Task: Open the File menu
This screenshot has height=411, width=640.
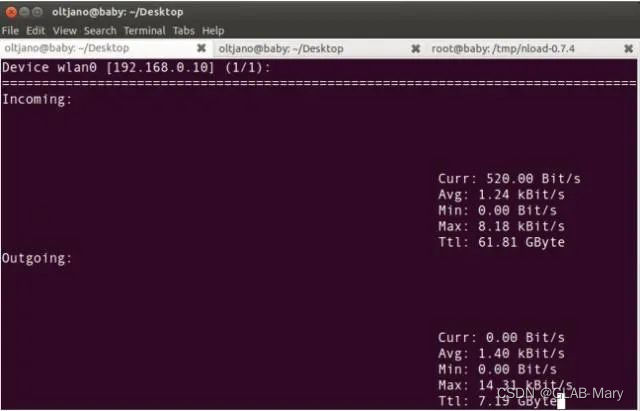Action: pyautogui.click(x=10, y=31)
